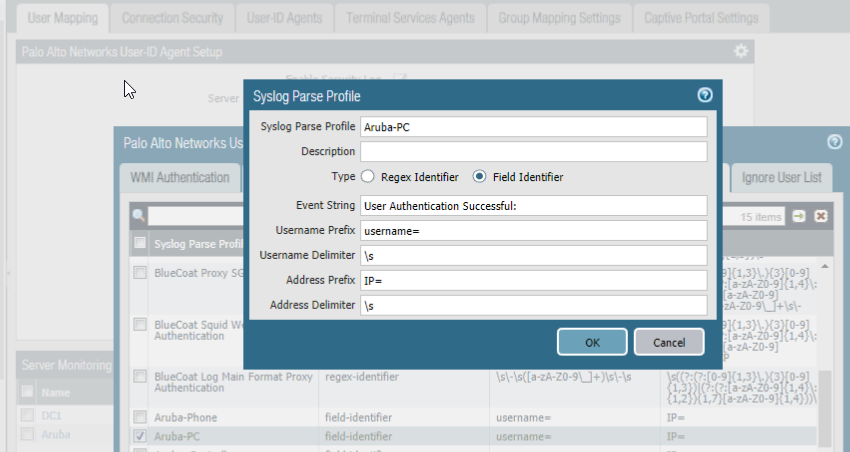Image resolution: width=850 pixels, height=452 pixels.
Task: Click the profile list scroll-up arrow
Action: point(825,266)
